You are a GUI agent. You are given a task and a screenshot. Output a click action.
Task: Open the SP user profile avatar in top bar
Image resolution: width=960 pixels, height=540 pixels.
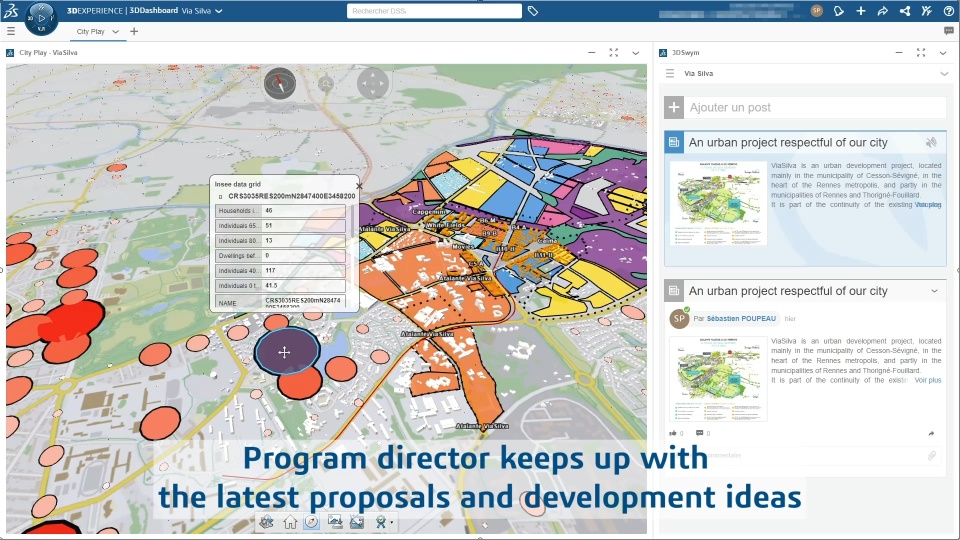[816, 10]
